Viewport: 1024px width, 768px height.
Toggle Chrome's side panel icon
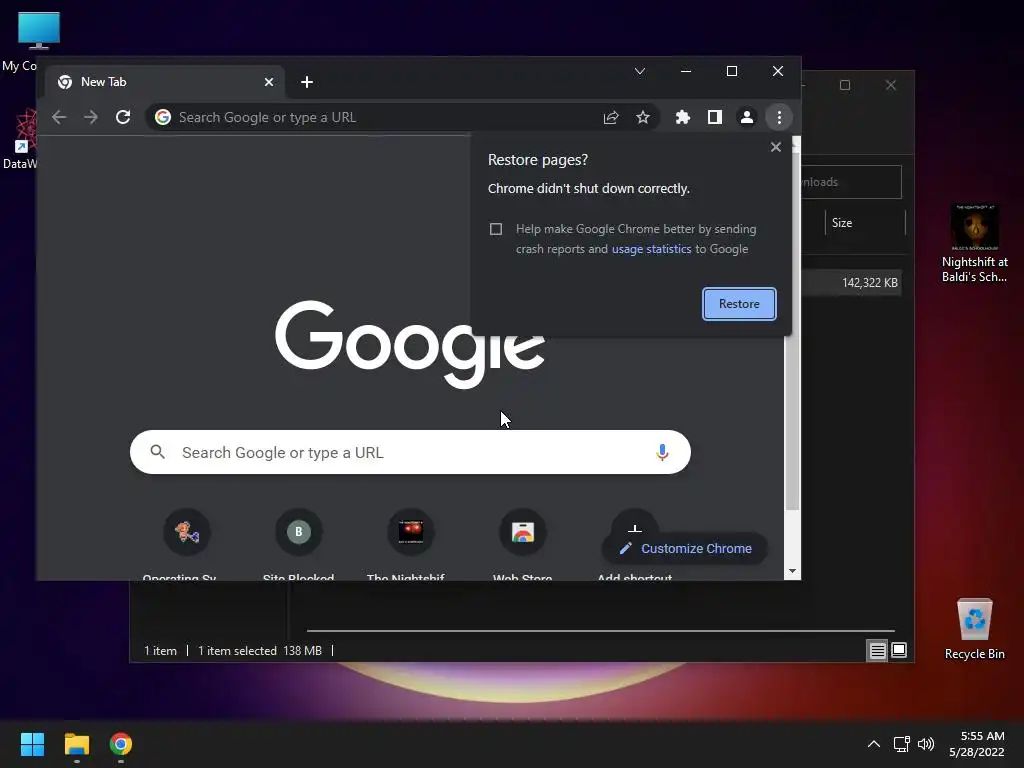[x=714, y=117]
